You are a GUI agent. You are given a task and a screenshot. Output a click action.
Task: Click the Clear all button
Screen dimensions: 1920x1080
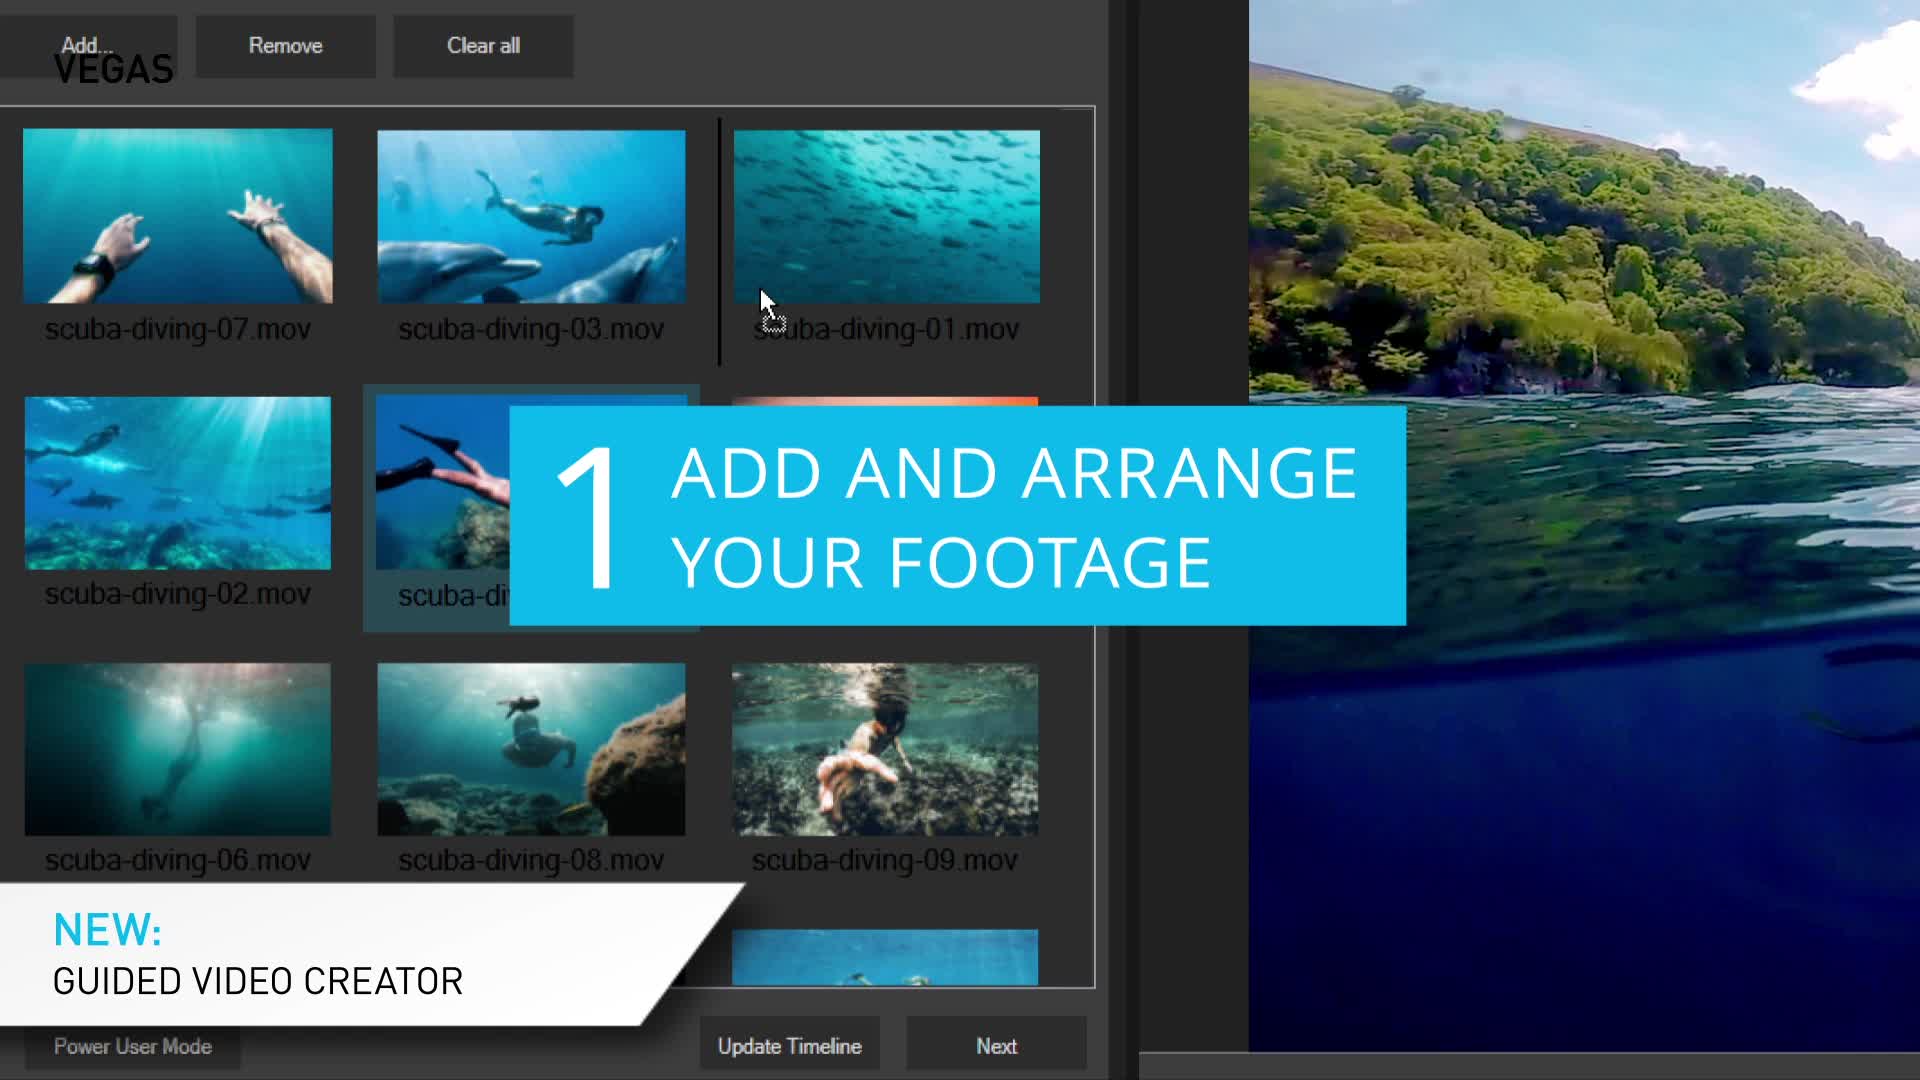pyautogui.click(x=483, y=46)
